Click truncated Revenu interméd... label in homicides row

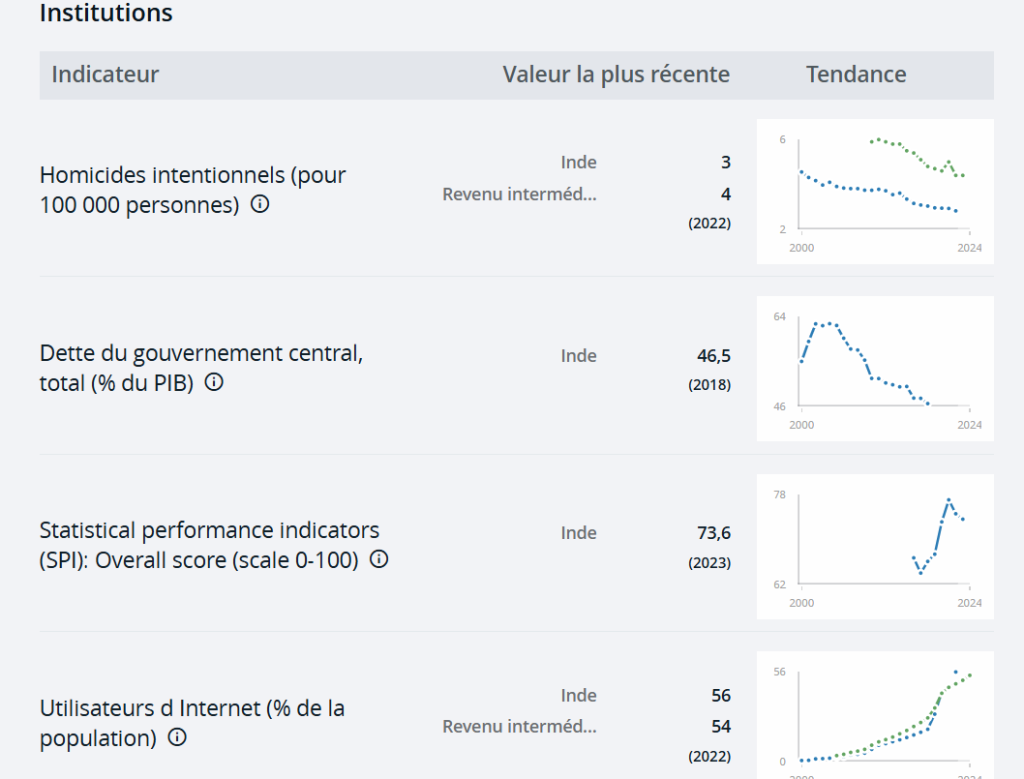520,194
